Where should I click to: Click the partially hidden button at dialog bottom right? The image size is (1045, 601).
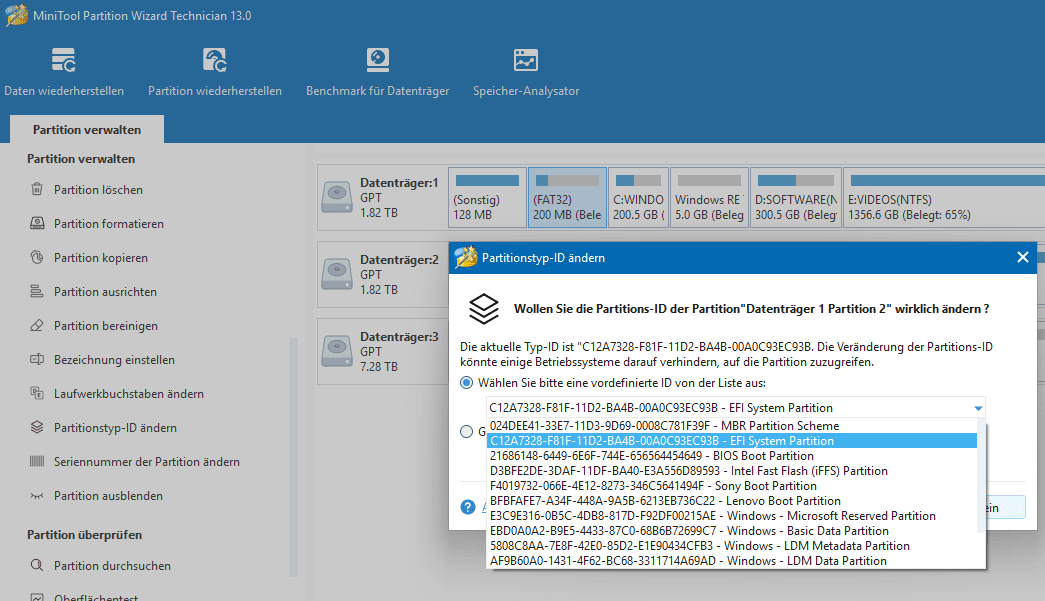(x=1005, y=508)
